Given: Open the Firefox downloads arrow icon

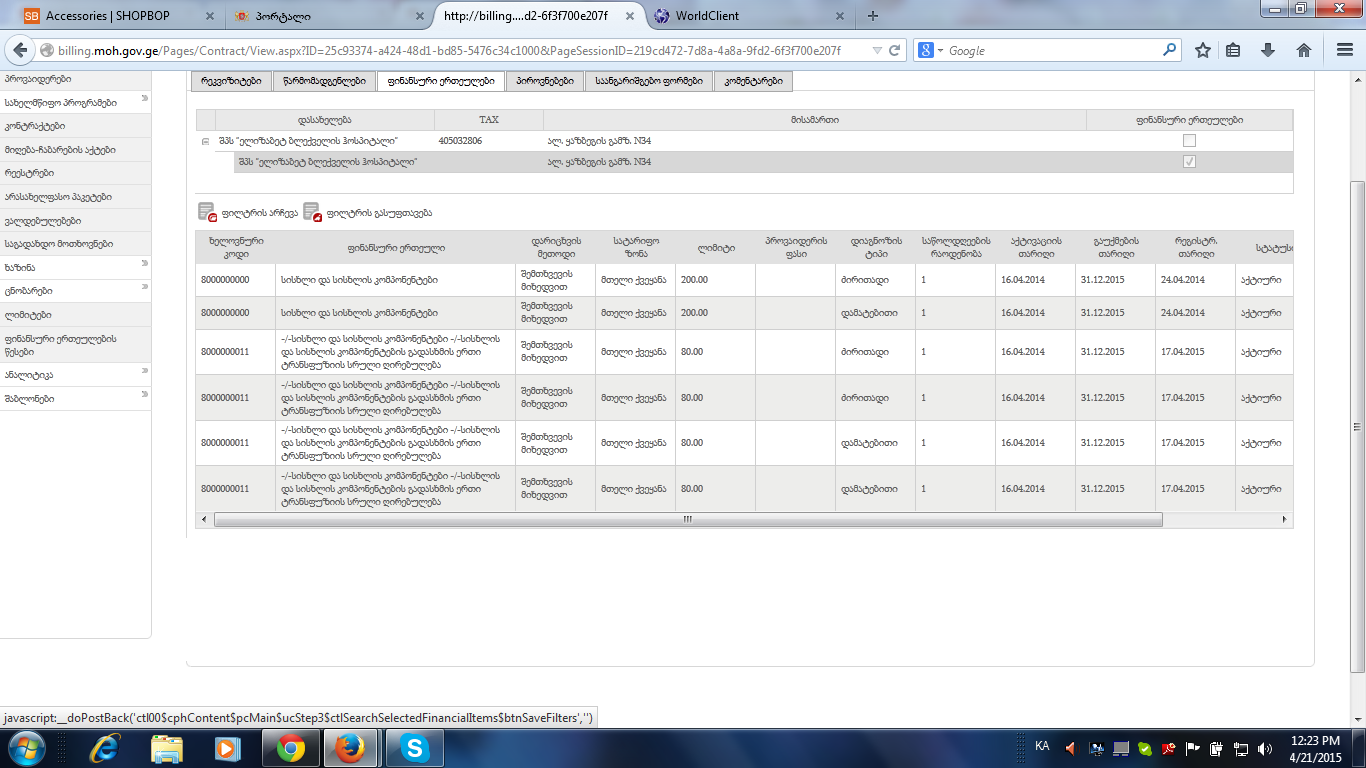Looking at the screenshot, I should (x=1268, y=50).
